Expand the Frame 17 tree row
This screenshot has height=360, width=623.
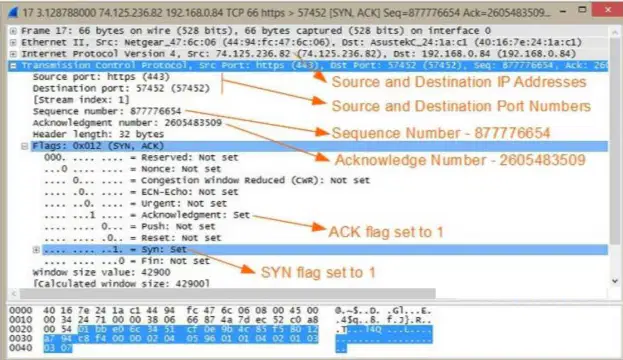[x=13, y=31]
